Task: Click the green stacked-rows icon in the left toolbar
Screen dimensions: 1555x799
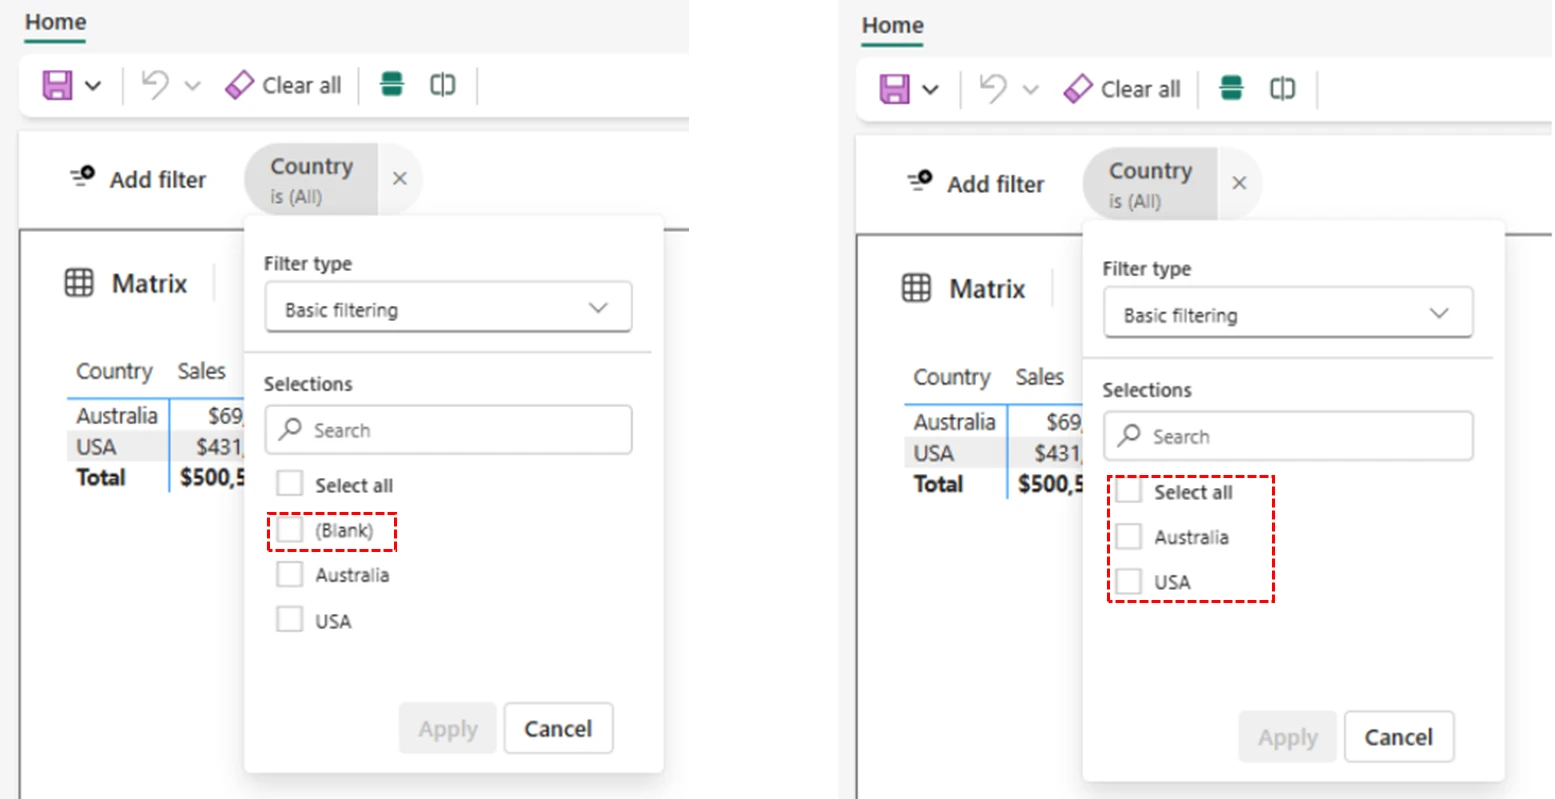Action: pos(392,85)
